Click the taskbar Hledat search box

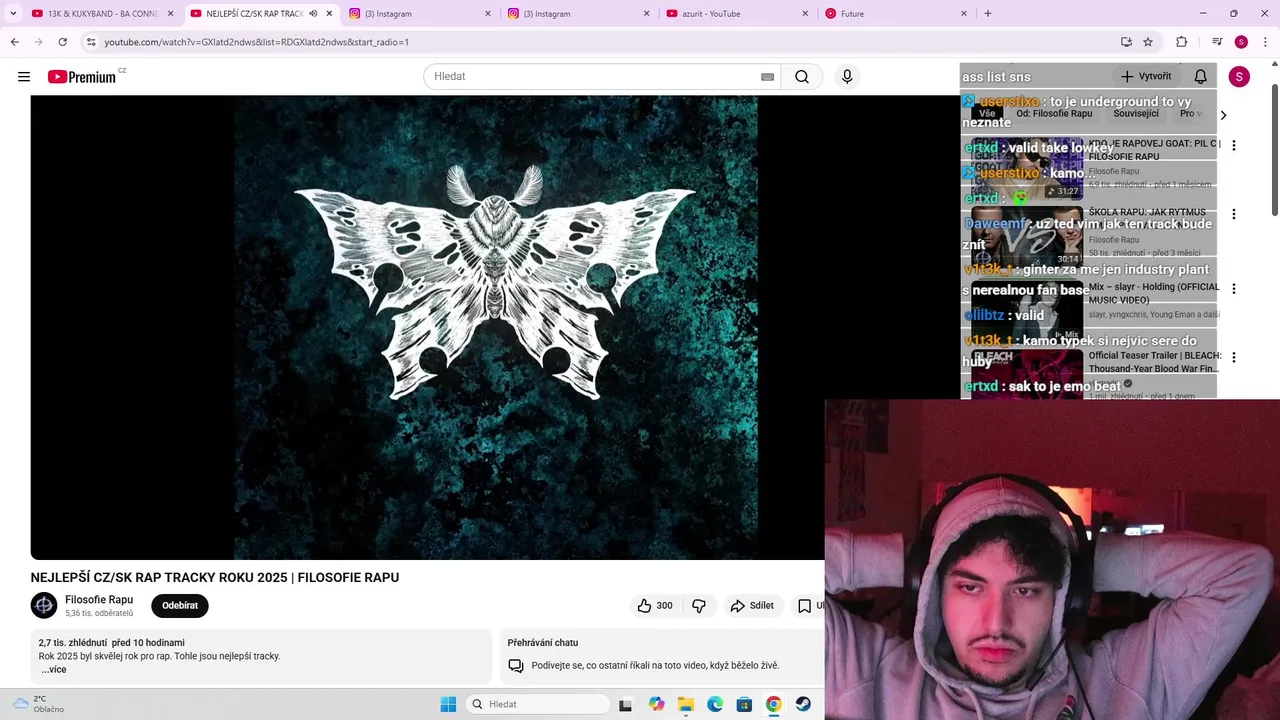coord(538,704)
